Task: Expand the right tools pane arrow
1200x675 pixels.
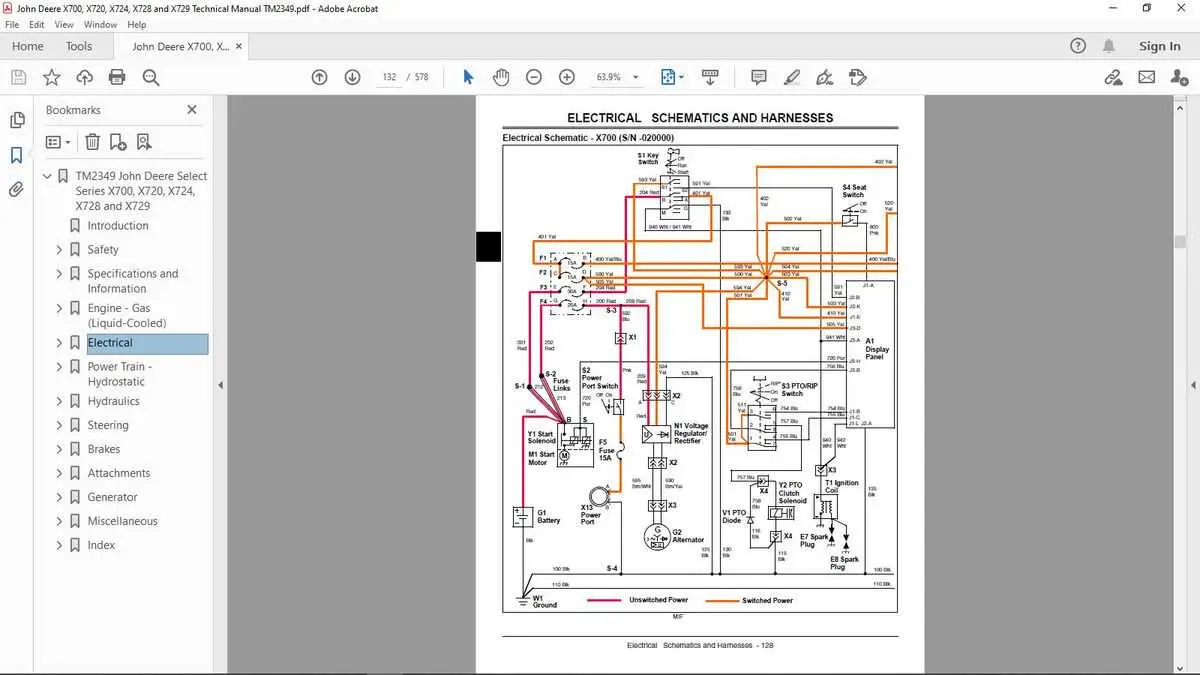Action: pos(1193,385)
